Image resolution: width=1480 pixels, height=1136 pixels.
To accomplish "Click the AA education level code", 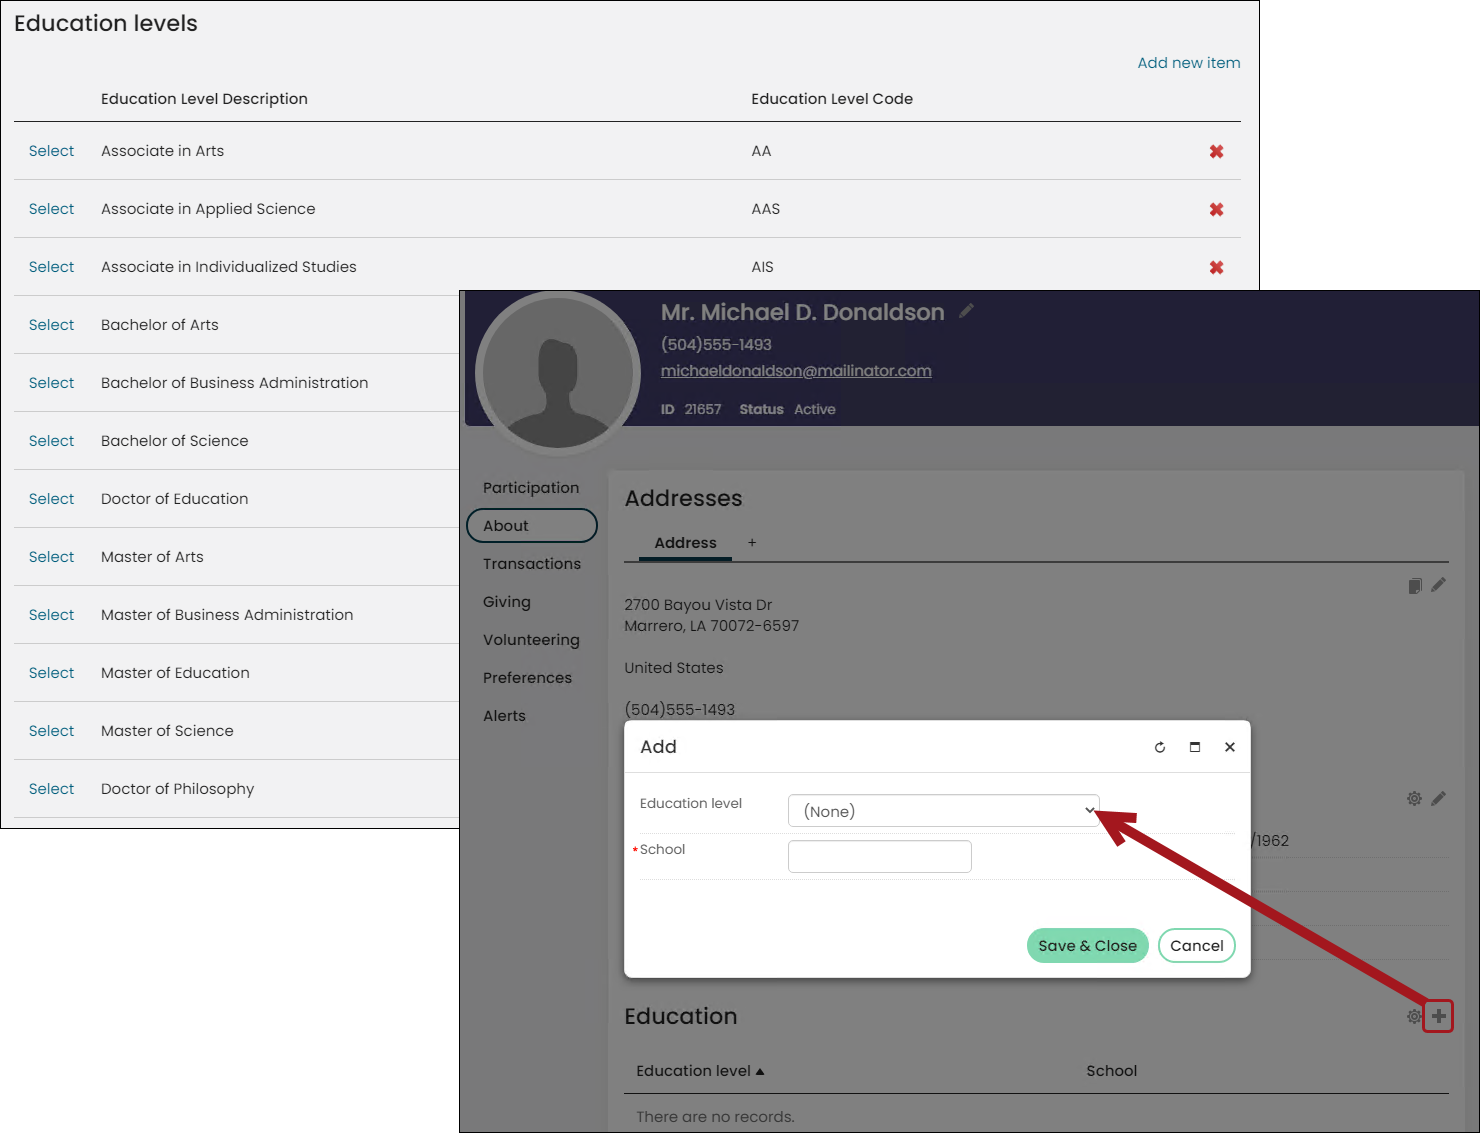I will (x=761, y=151).
